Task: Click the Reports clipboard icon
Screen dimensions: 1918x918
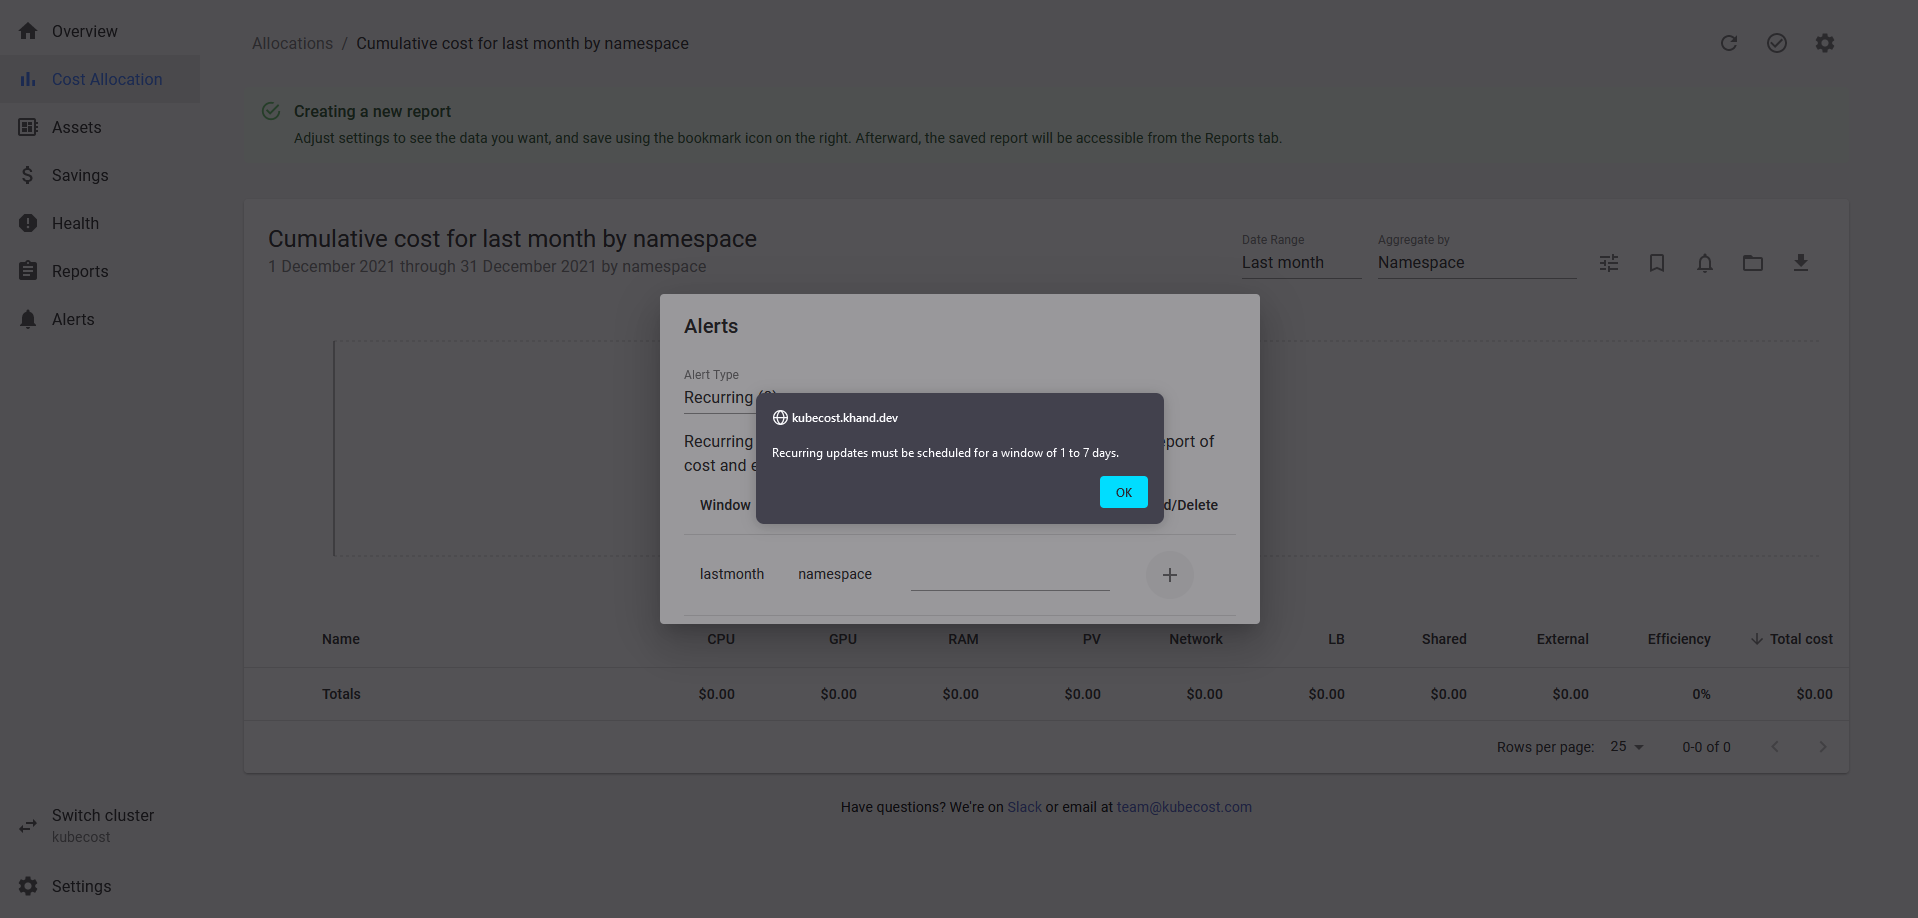Action: [x=28, y=271]
